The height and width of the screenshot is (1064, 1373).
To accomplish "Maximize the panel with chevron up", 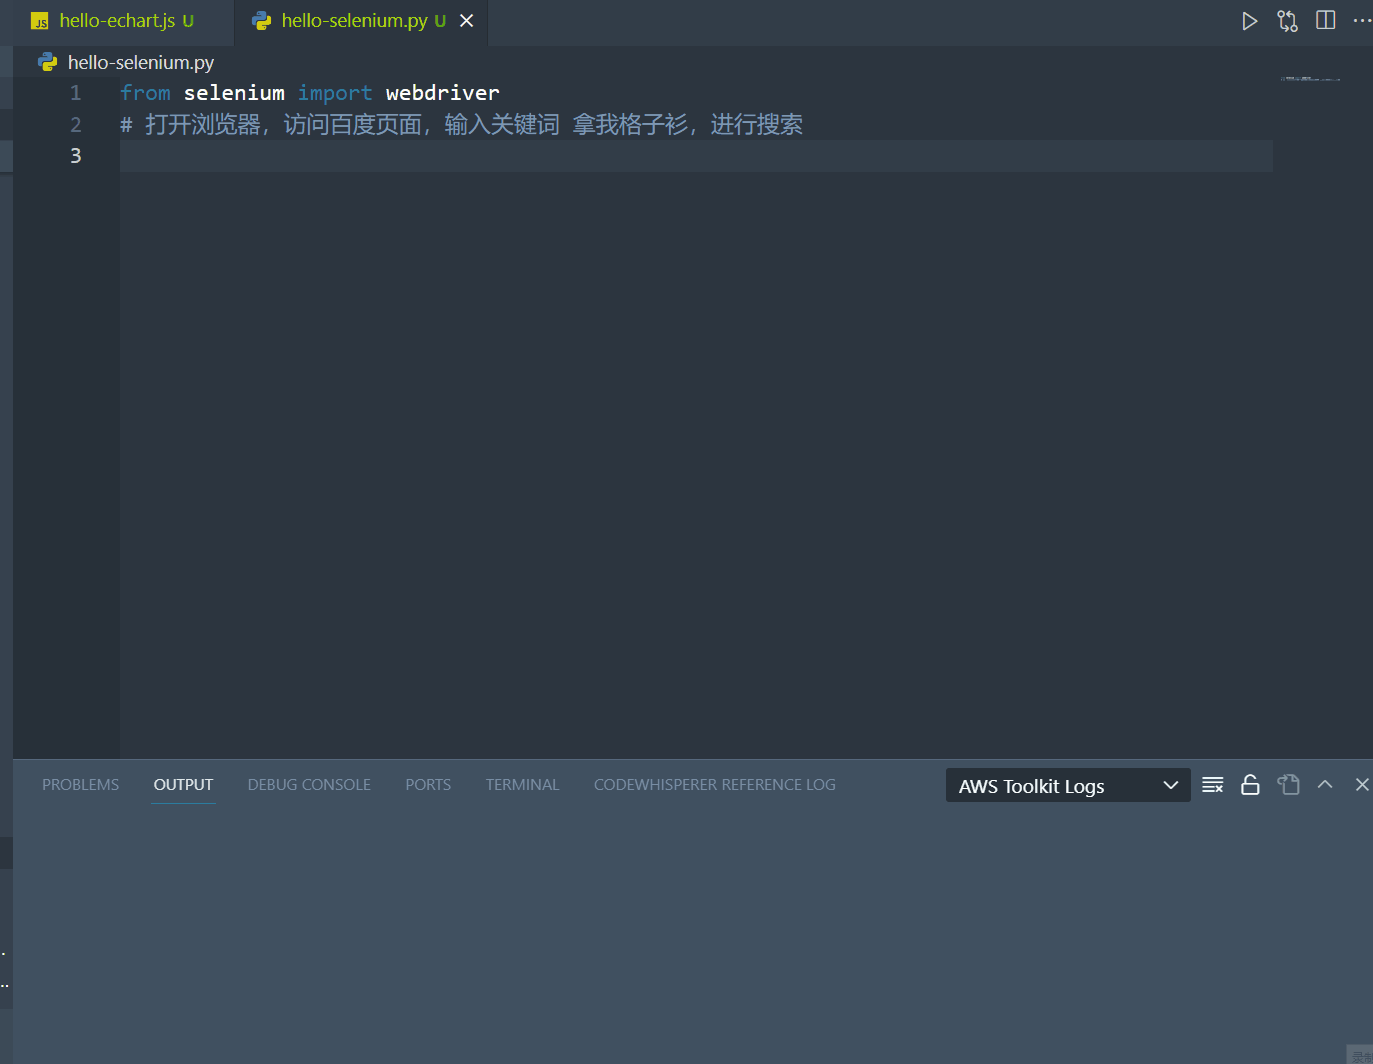I will (1325, 785).
